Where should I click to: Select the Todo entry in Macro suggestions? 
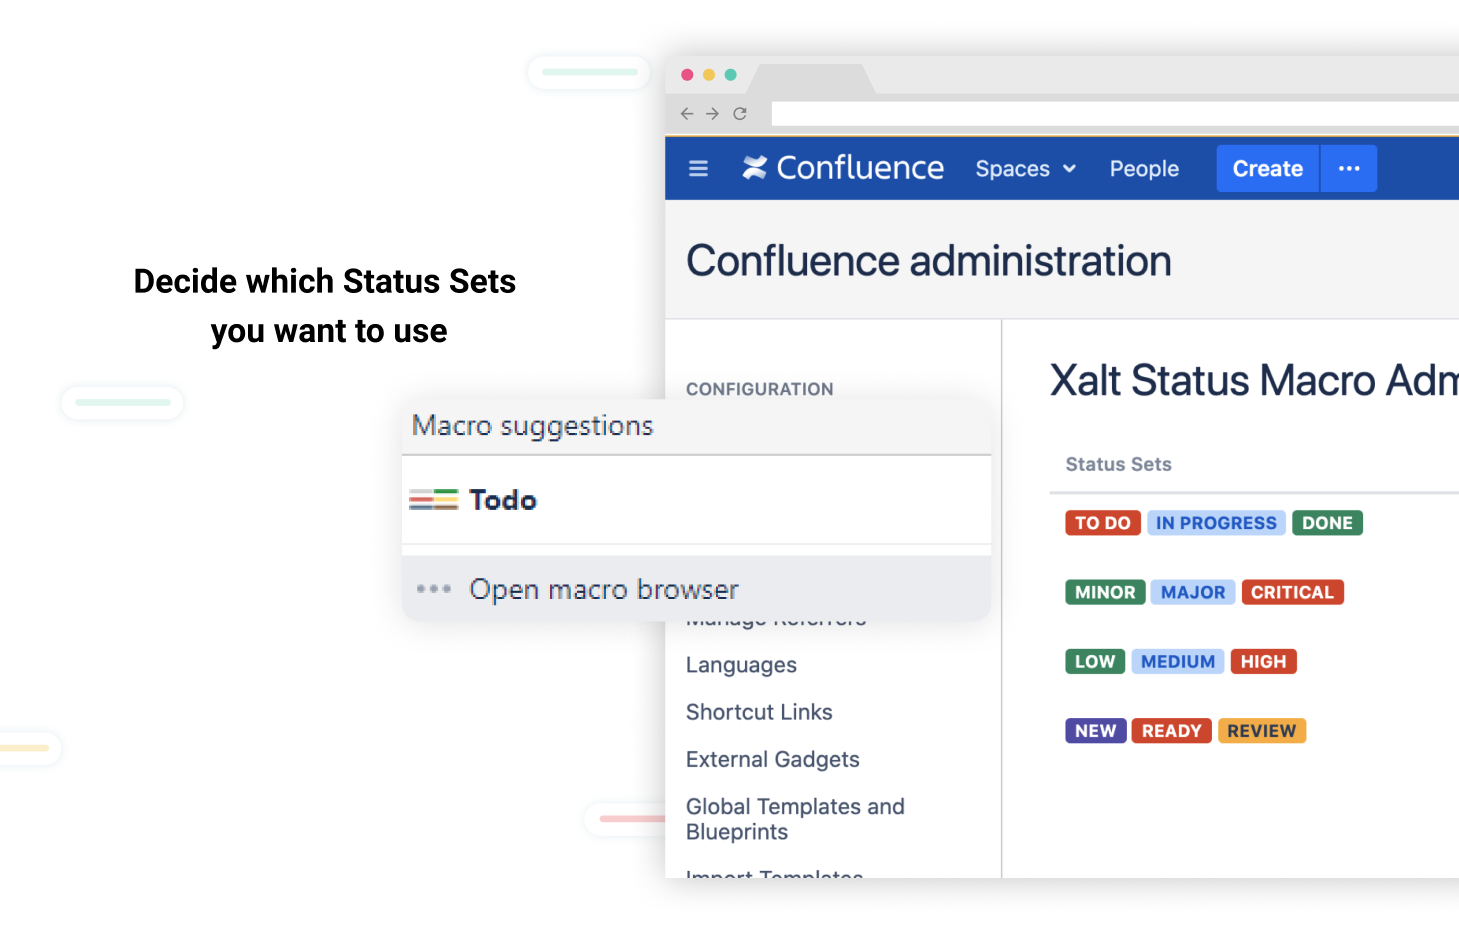pos(503,499)
